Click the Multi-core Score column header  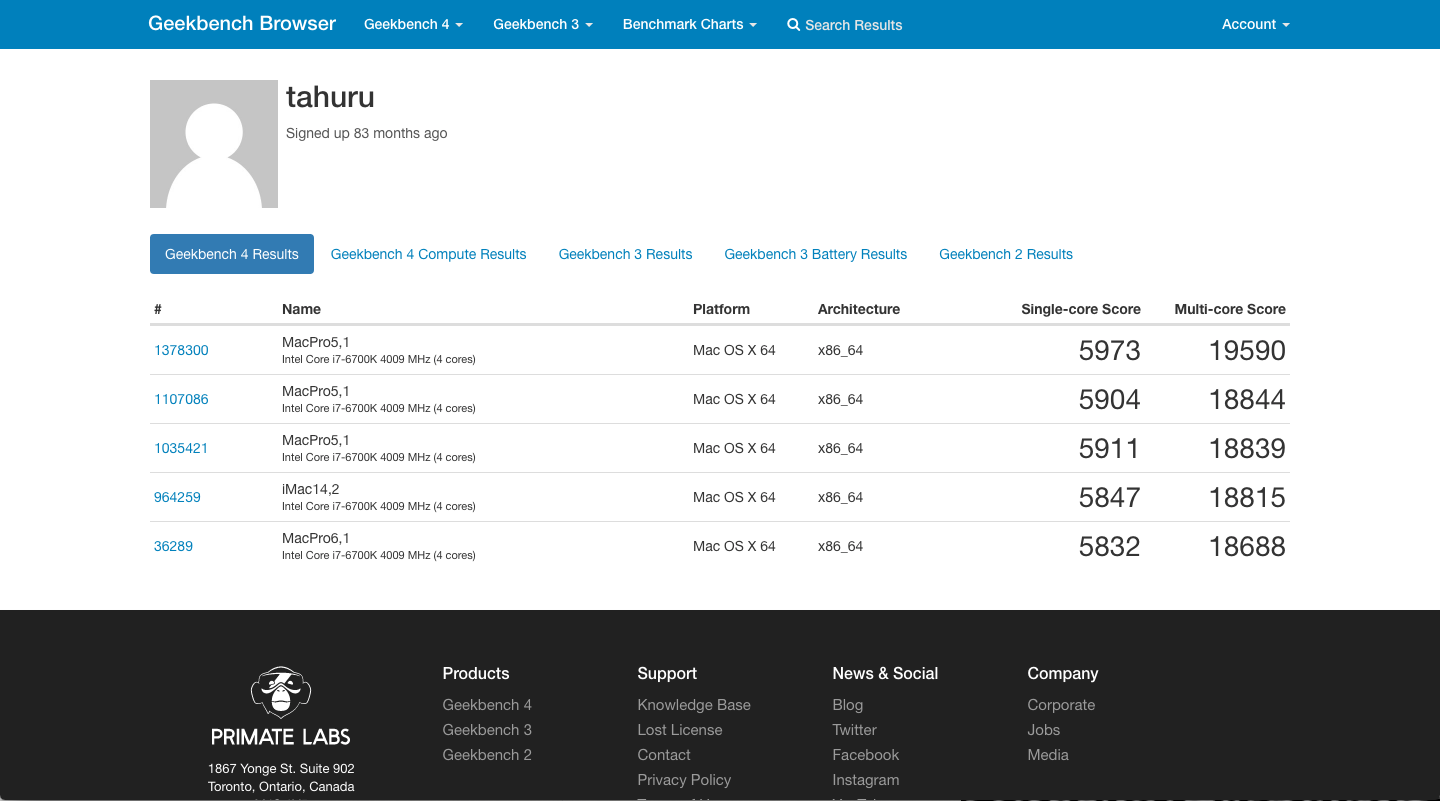pyautogui.click(x=1230, y=309)
